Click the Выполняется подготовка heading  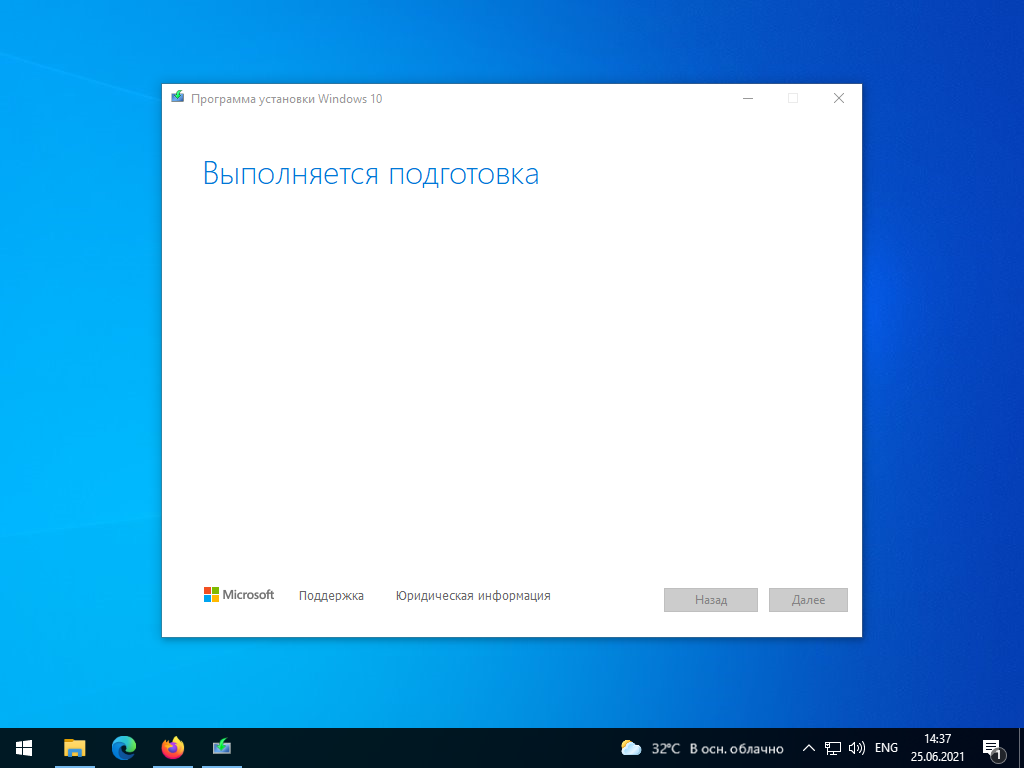pos(370,174)
